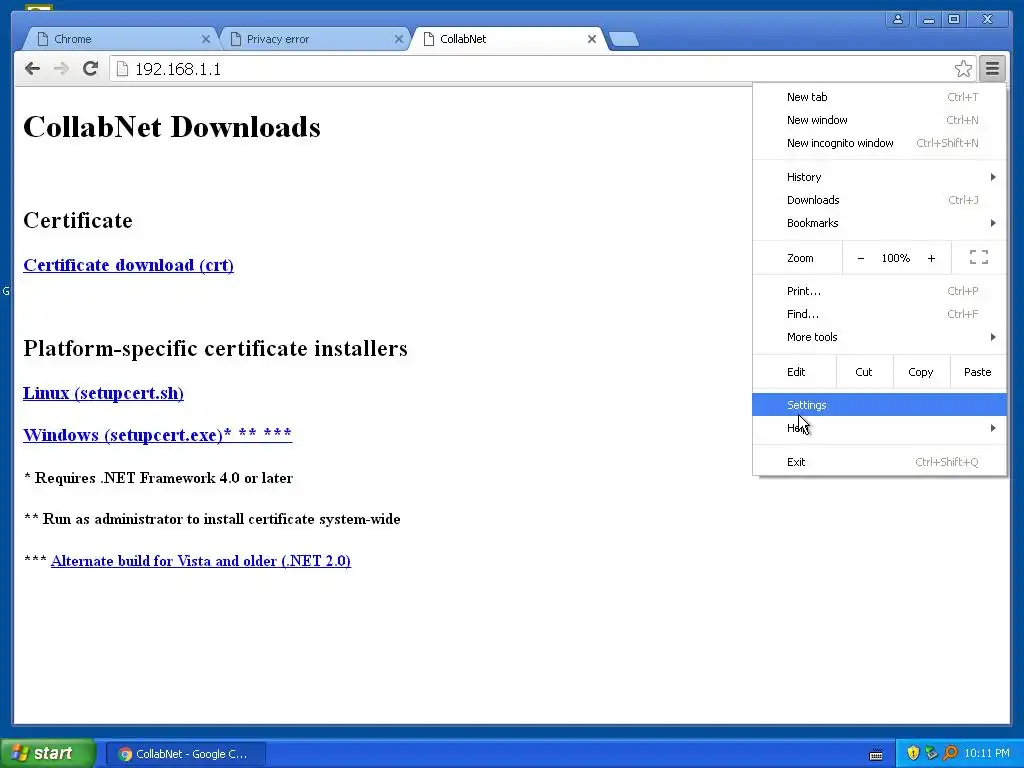Close the Chrome tab
This screenshot has height=768, width=1024.
point(206,39)
